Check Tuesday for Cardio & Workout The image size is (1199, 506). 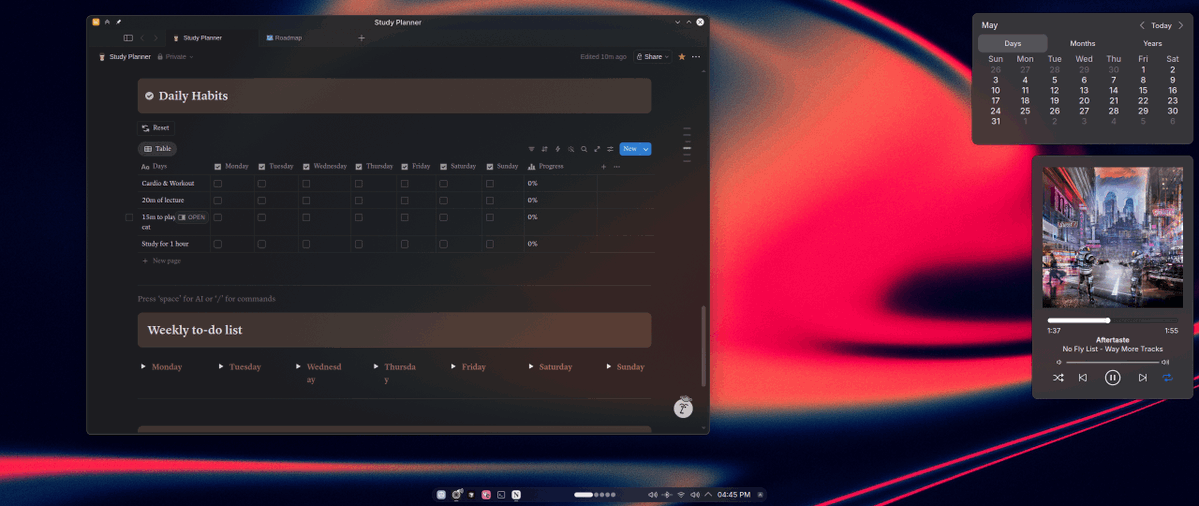(x=262, y=183)
